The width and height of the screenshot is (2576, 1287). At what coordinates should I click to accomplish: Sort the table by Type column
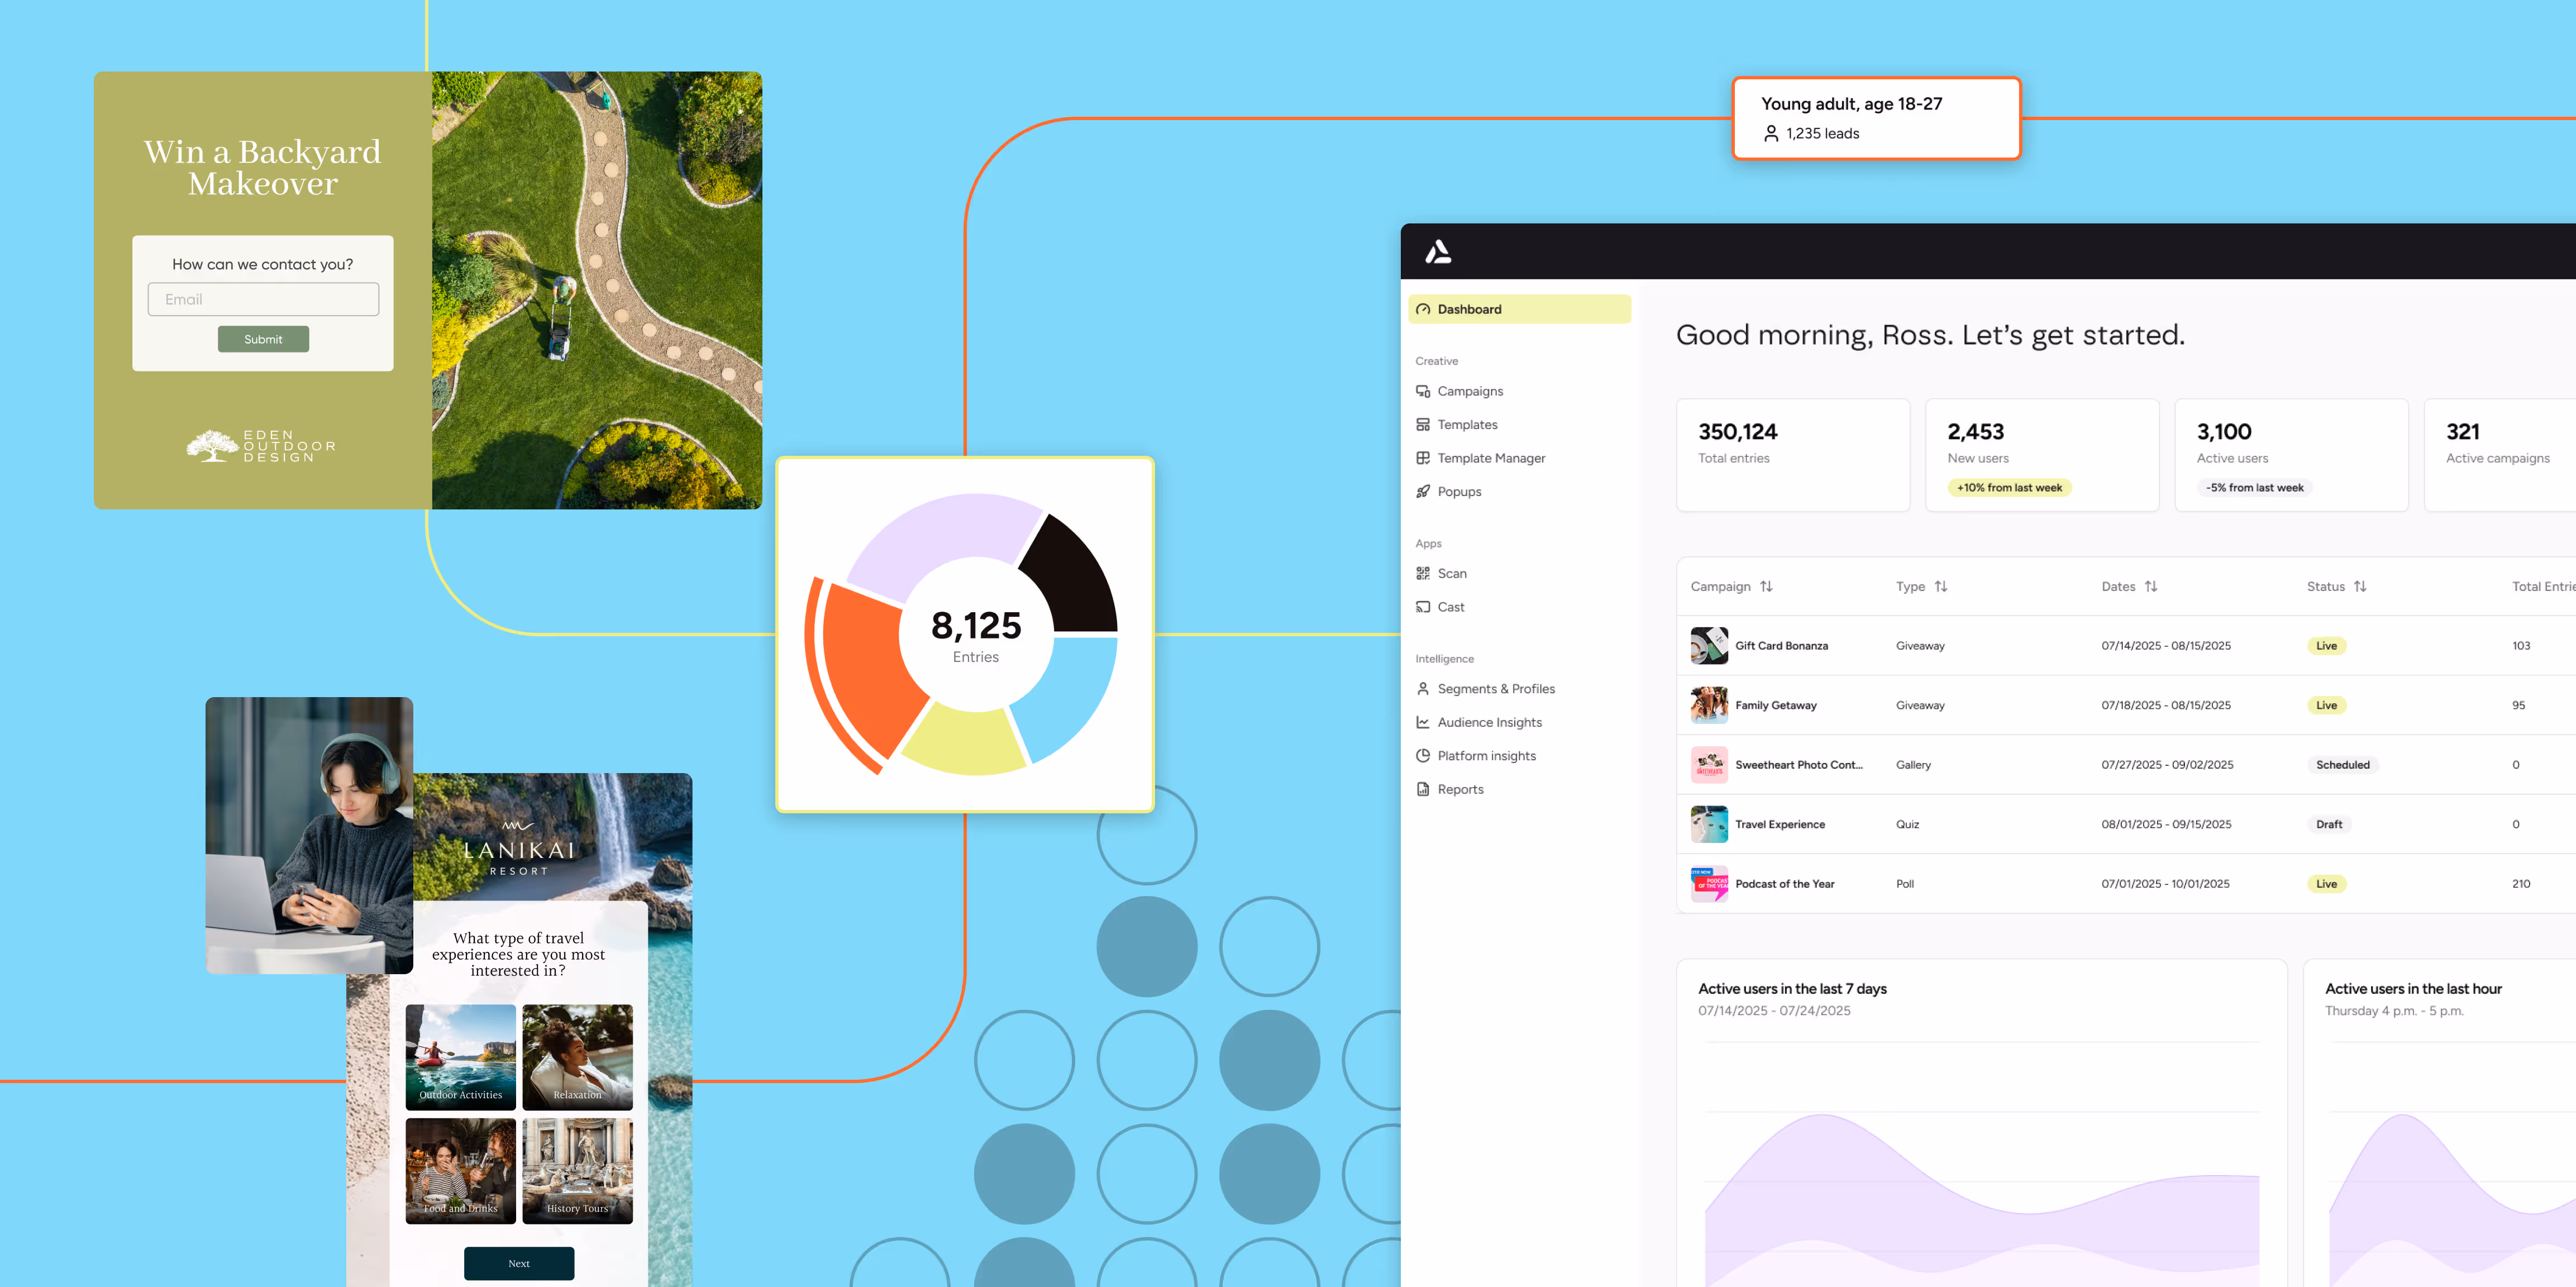pyautogui.click(x=1941, y=587)
